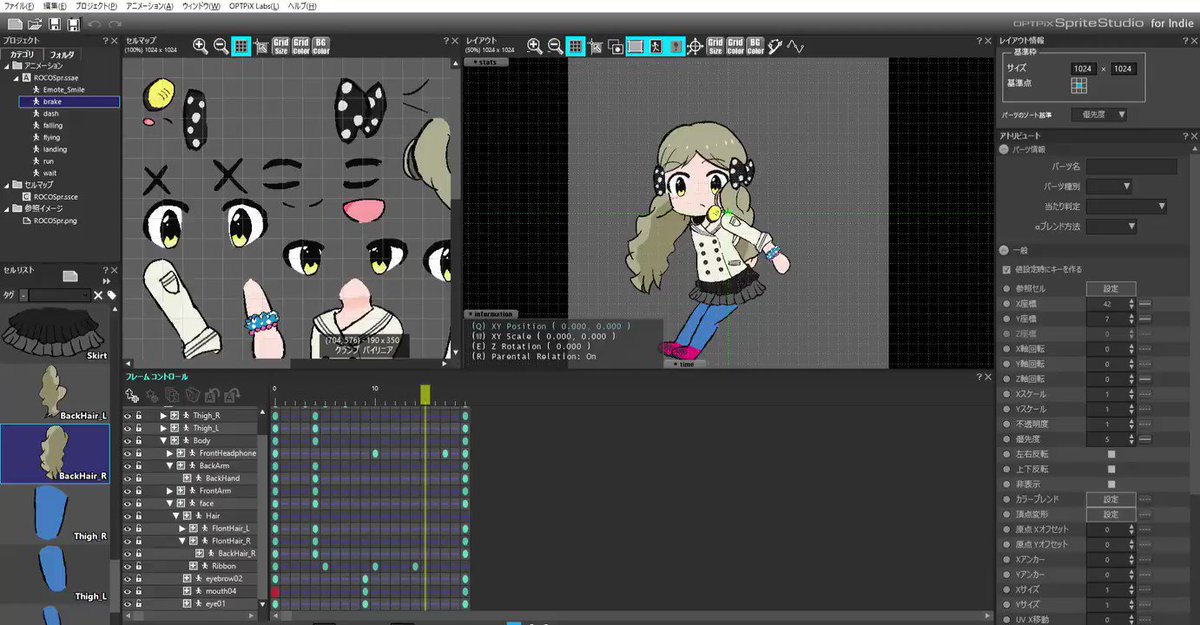Viewport: 1200px width, 625px height.
Task: Lock the Body part in the frame control
Action: pyautogui.click(x=137, y=440)
